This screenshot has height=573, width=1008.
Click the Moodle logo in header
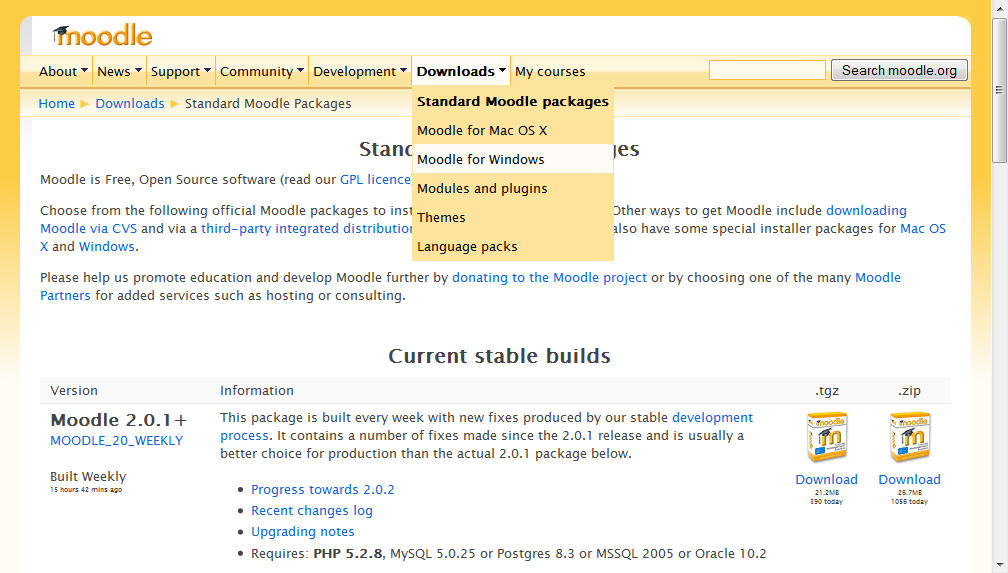[x=102, y=35]
